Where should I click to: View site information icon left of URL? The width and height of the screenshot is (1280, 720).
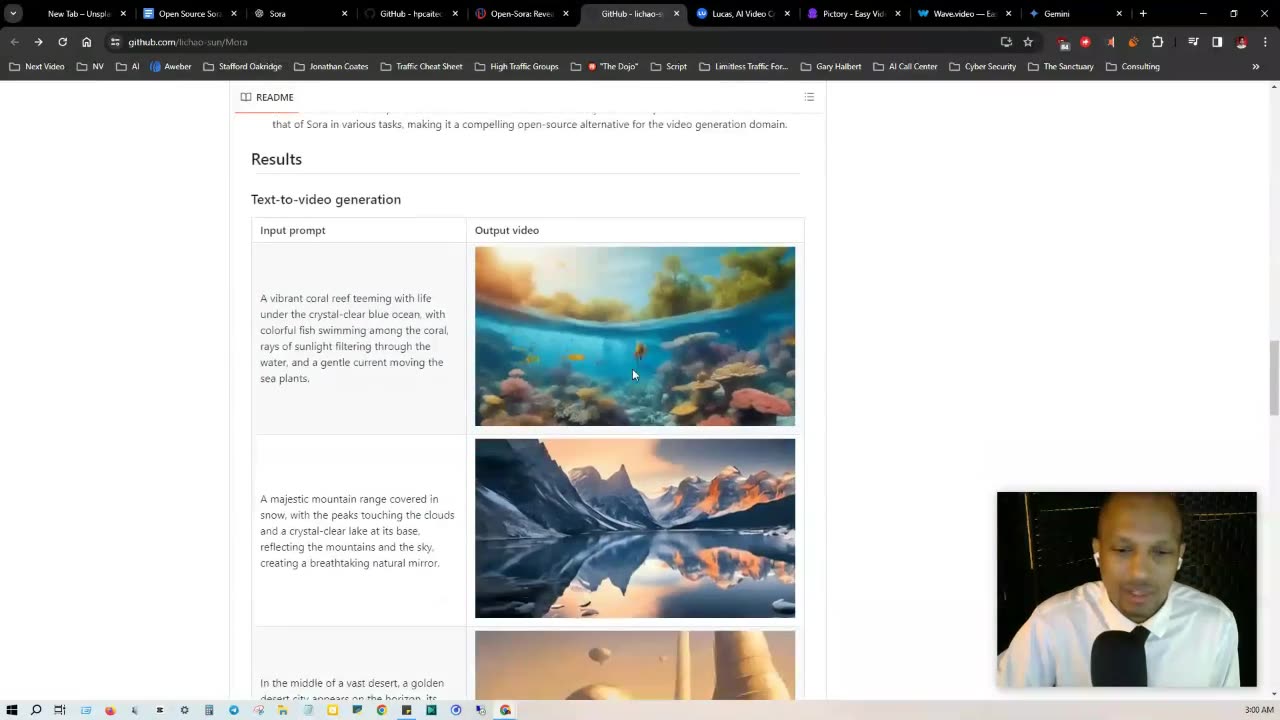[116, 42]
